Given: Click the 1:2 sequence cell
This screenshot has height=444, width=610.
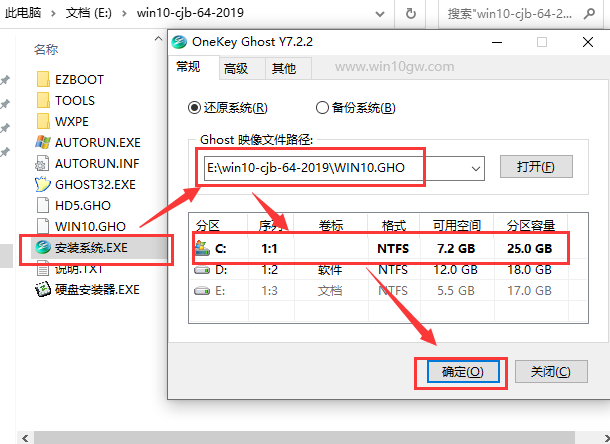Looking at the screenshot, I should coord(269,270).
